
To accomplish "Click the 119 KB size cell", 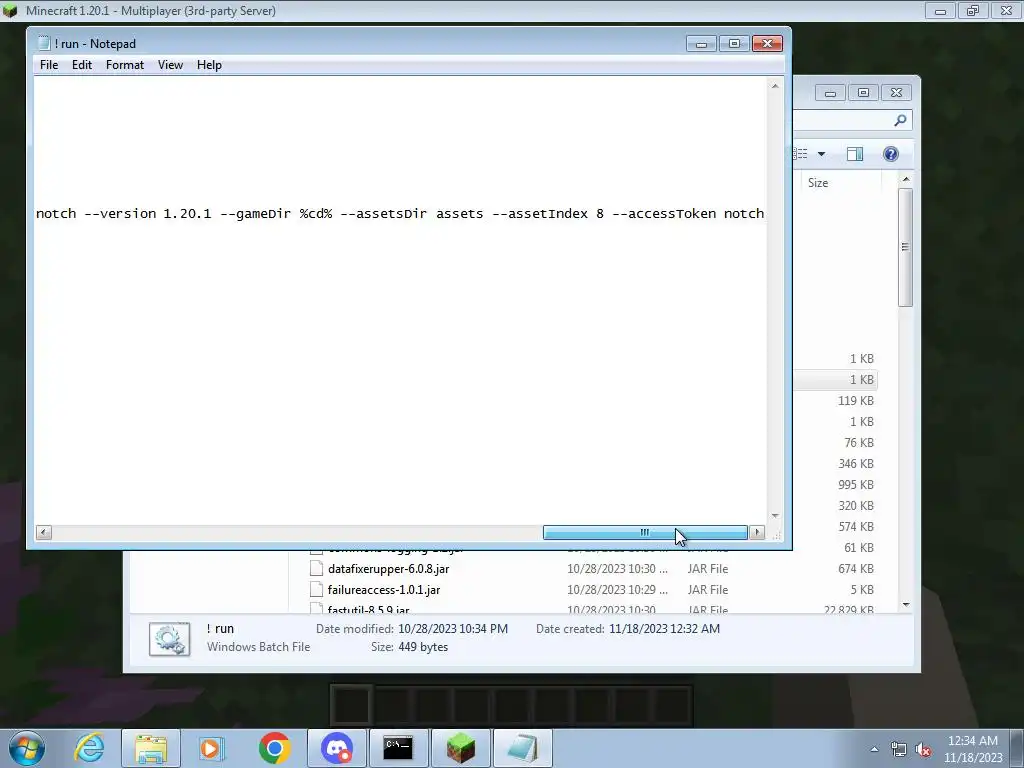I will pyautogui.click(x=856, y=401).
